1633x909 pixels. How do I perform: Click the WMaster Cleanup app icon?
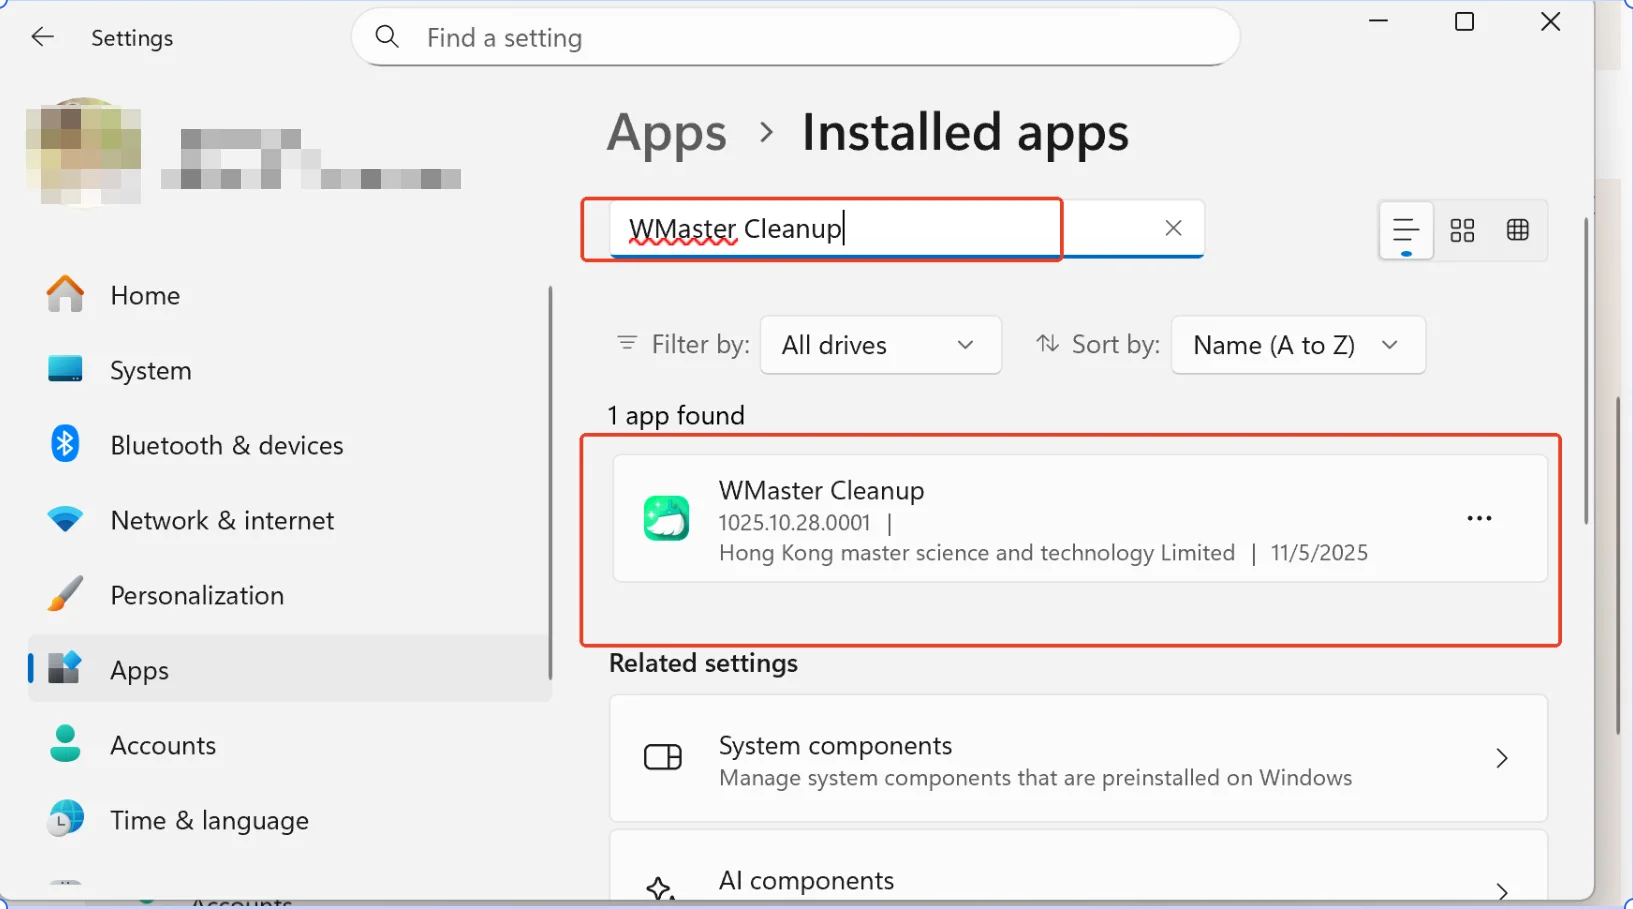coord(666,519)
